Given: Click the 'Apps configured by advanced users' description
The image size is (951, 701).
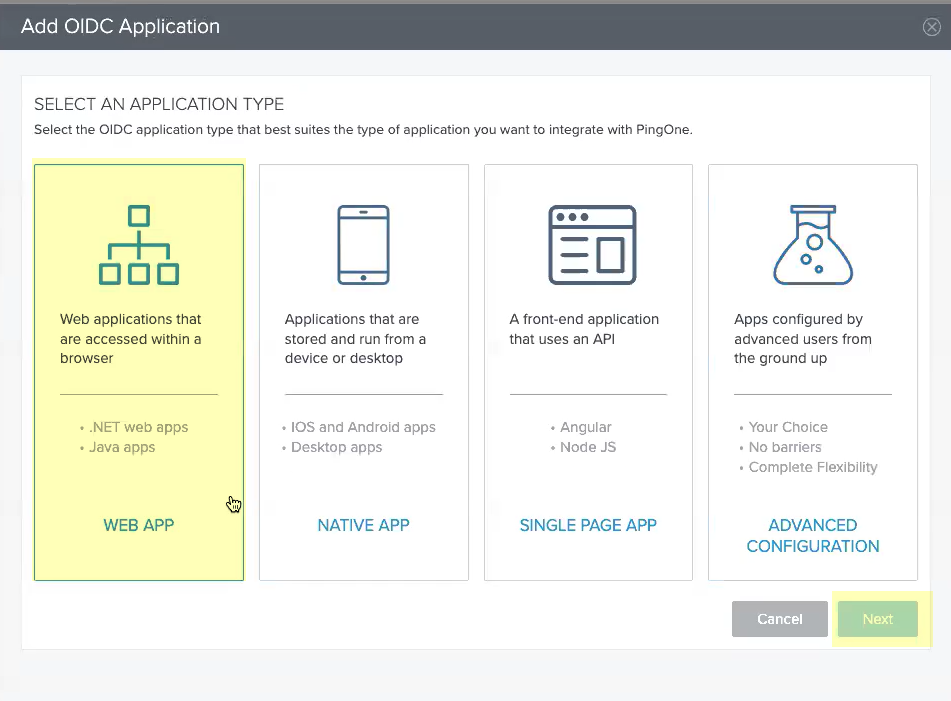Looking at the screenshot, I should click(803, 339).
